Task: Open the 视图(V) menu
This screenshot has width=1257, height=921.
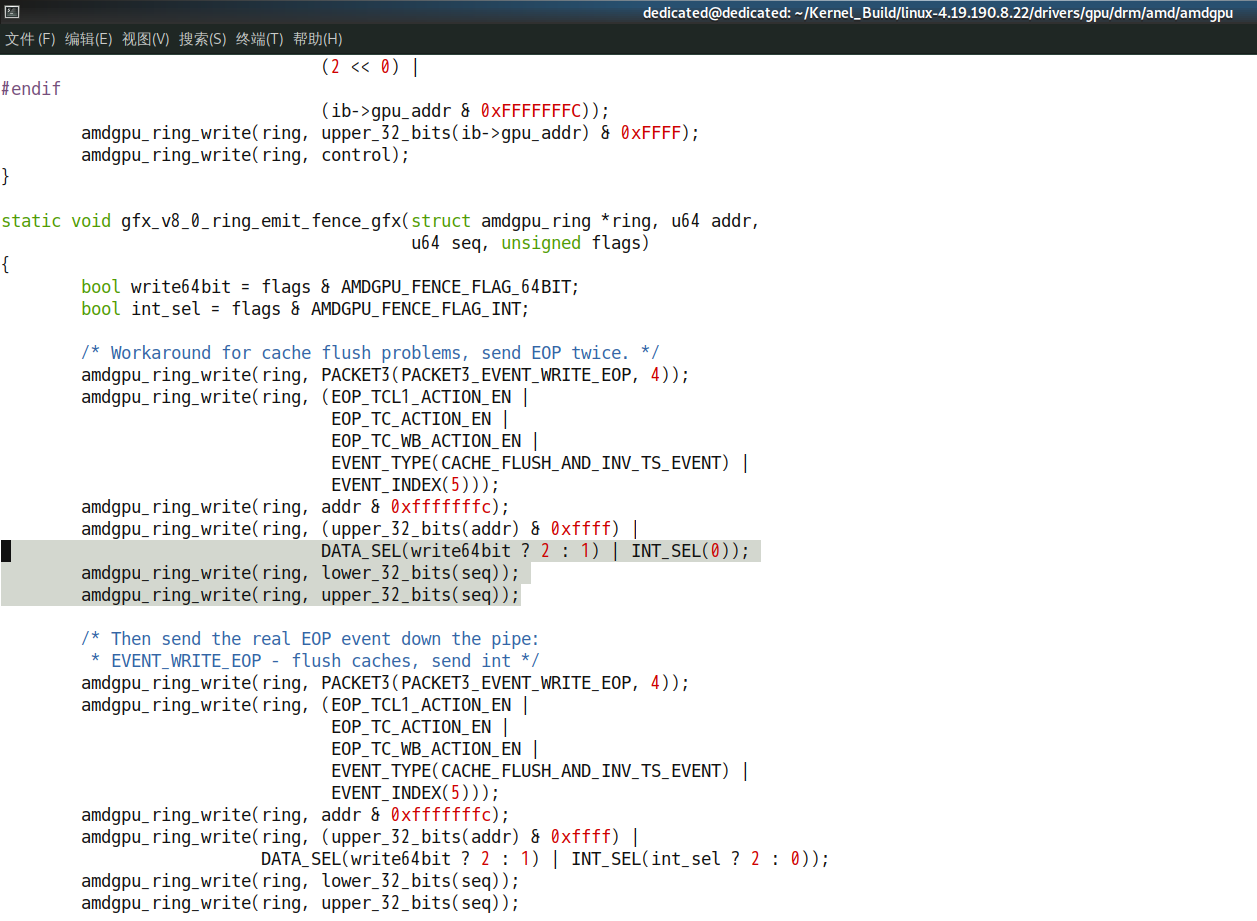Action: [x=146, y=39]
